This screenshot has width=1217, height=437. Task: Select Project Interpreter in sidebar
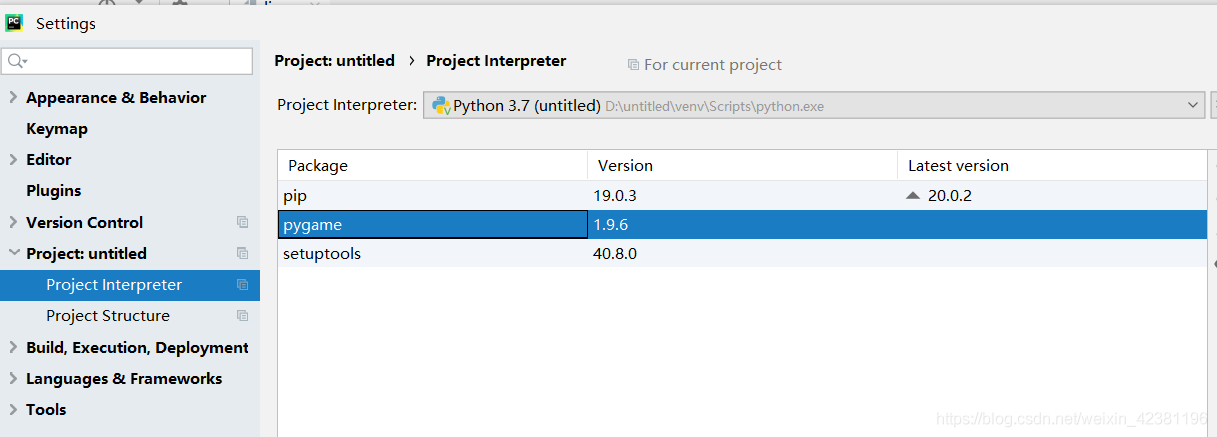tap(130, 284)
